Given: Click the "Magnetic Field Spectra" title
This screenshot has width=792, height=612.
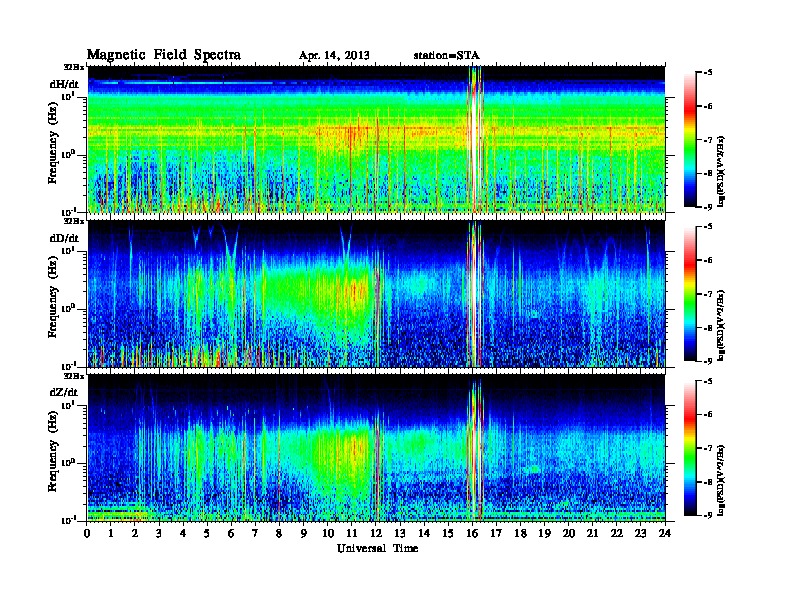Looking at the screenshot, I should 164,55.
